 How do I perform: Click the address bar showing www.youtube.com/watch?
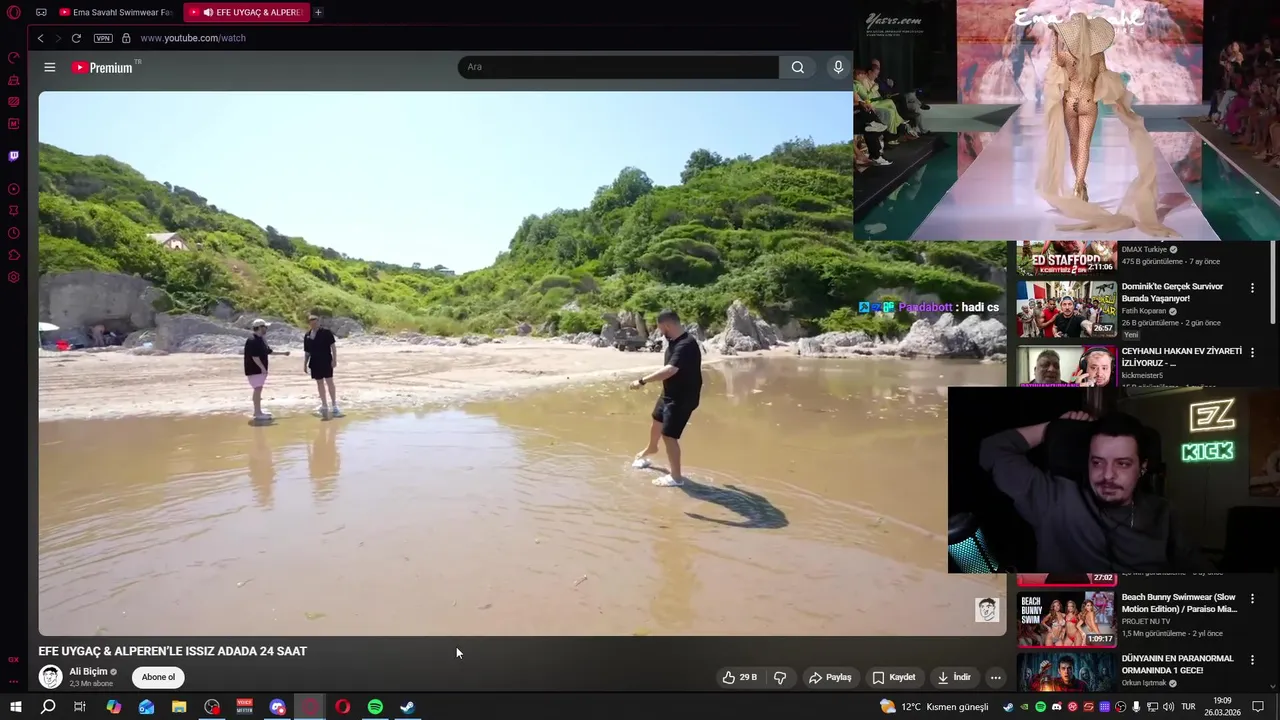coord(193,38)
